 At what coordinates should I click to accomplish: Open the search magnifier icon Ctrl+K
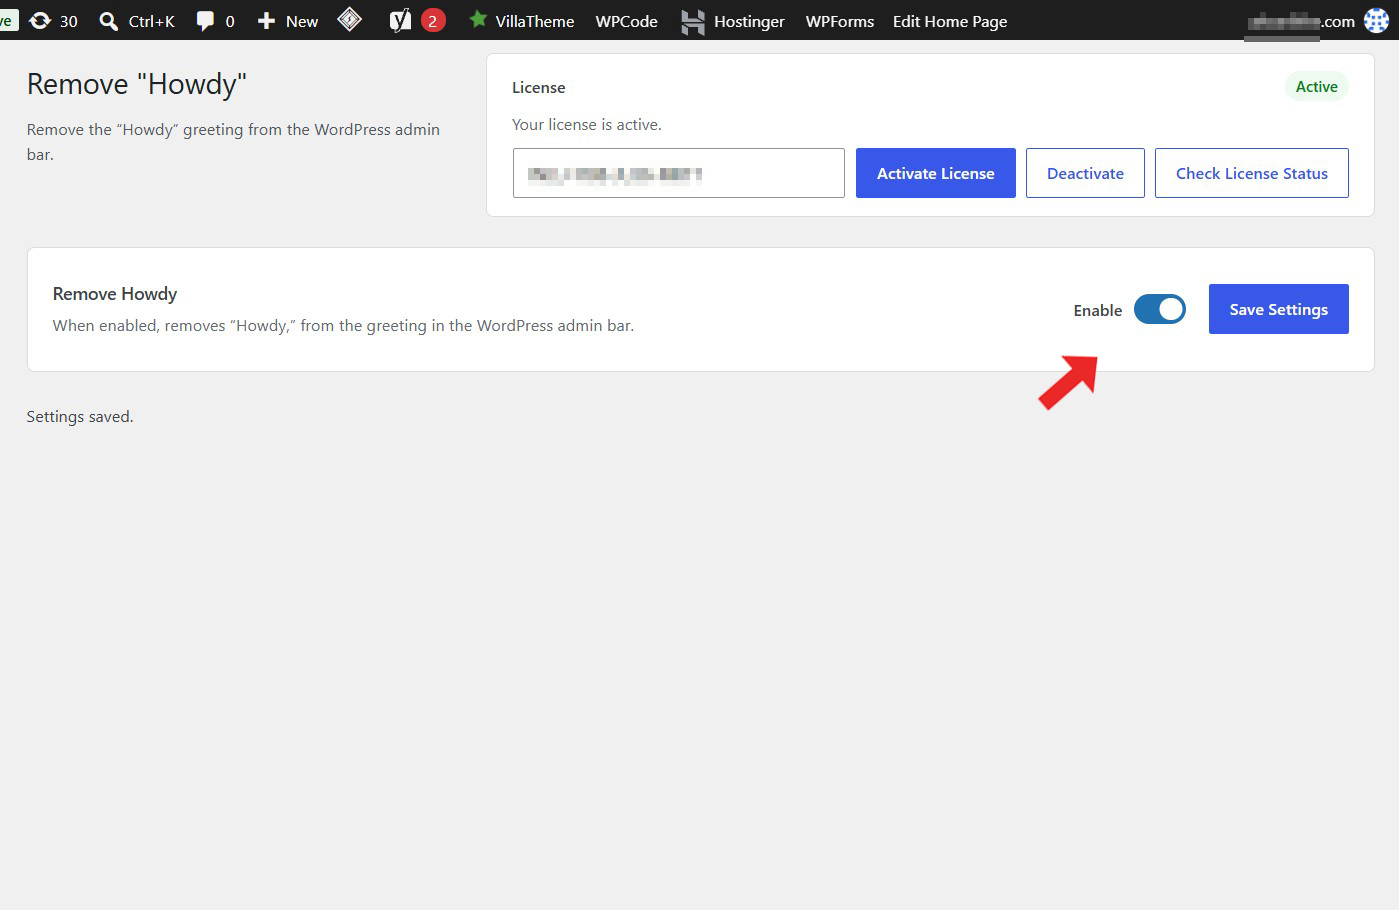tap(109, 21)
